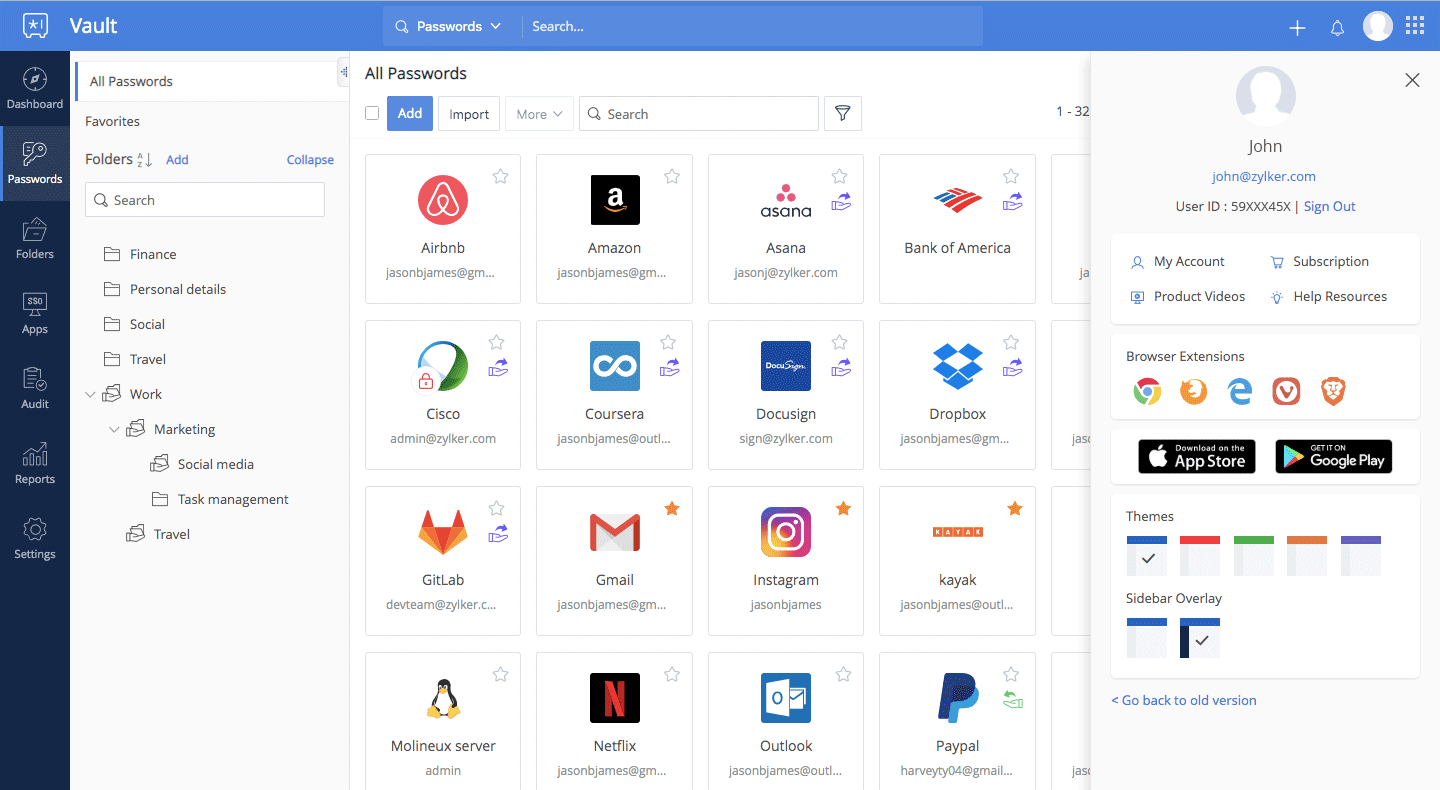Screen dimensions: 1440x790
Task: Unfavorite the Gmail password star
Action: click(672, 509)
